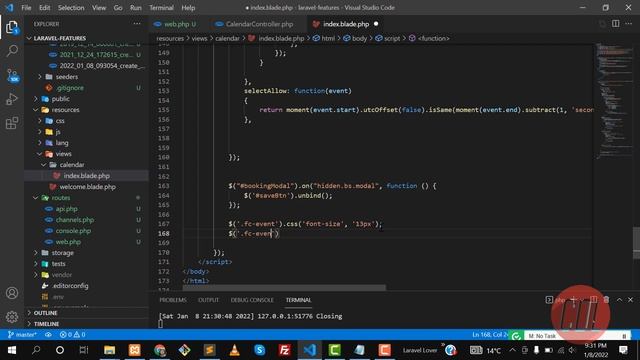
Task: Open Explorer more actions ellipsis
Action: pos(137,24)
